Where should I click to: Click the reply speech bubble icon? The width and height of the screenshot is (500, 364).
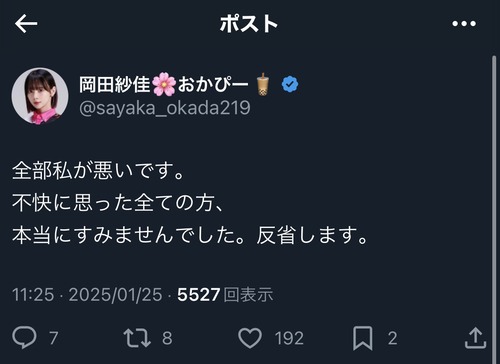[x=24, y=337]
